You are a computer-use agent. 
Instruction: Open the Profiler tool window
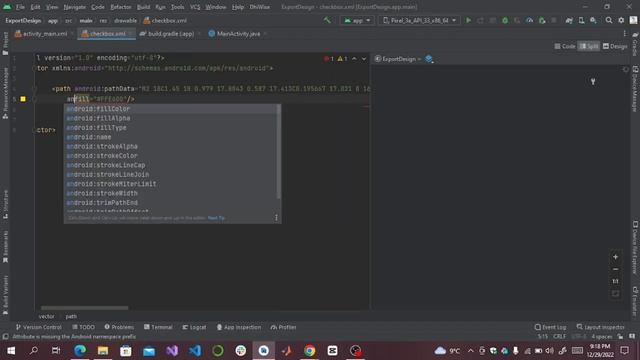point(283,327)
